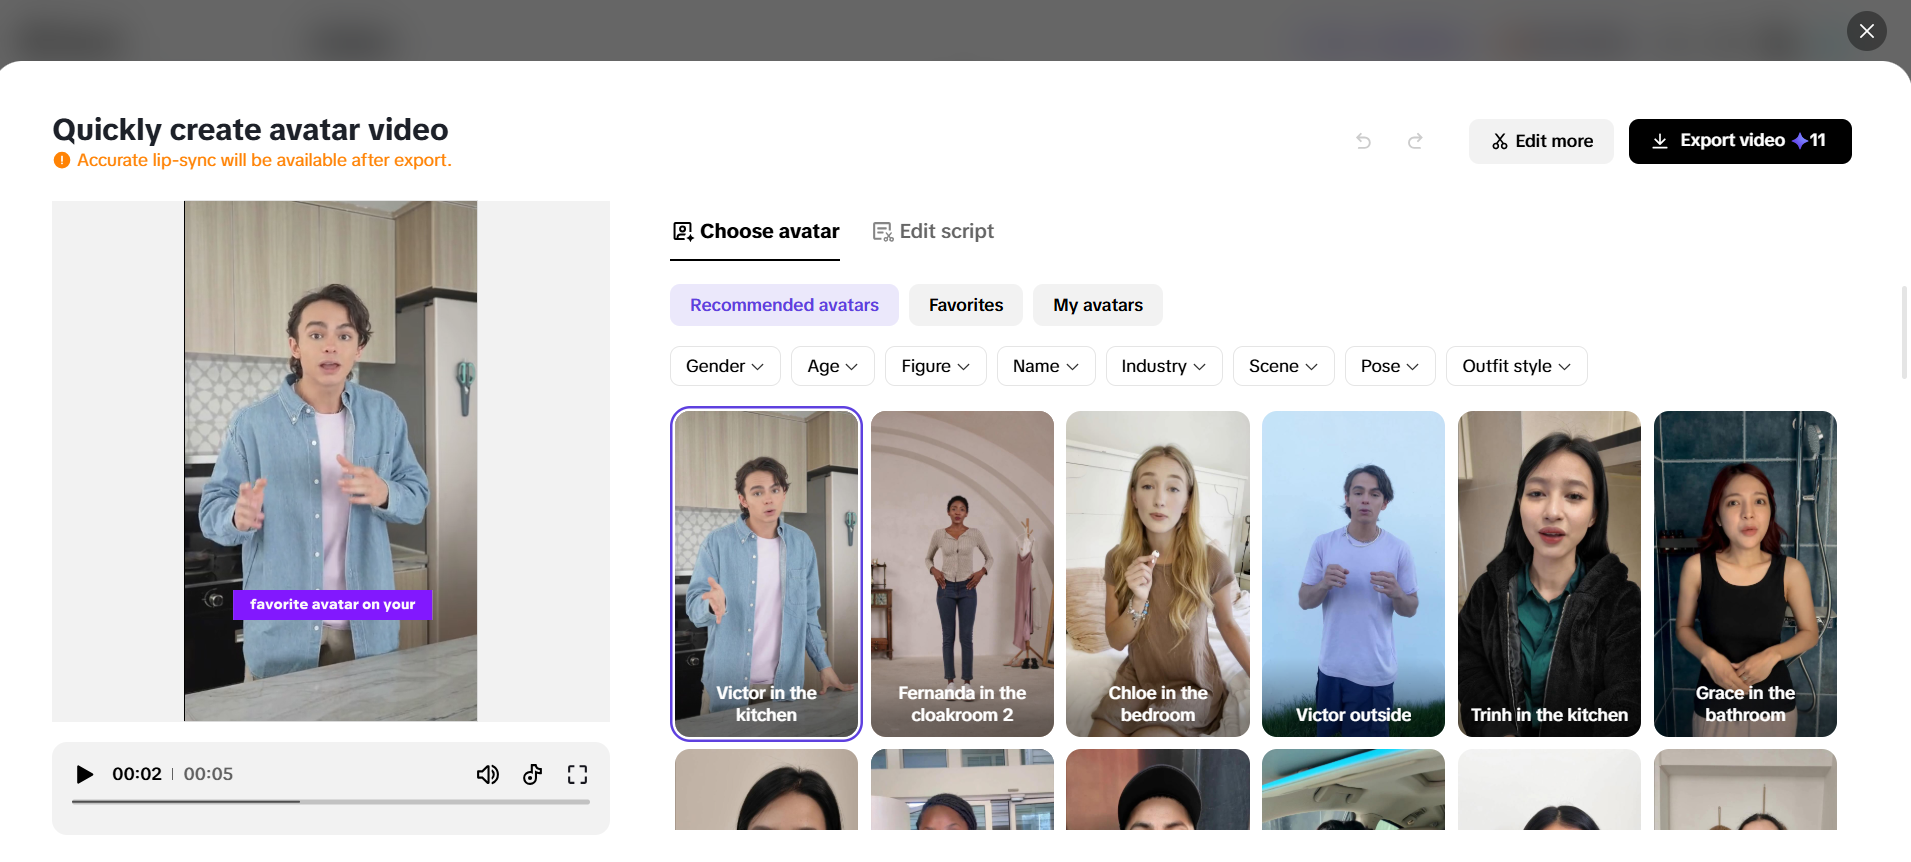The image size is (1911, 862).
Task: Click Edit more button
Action: pyautogui.click(x=1541, y=141)
